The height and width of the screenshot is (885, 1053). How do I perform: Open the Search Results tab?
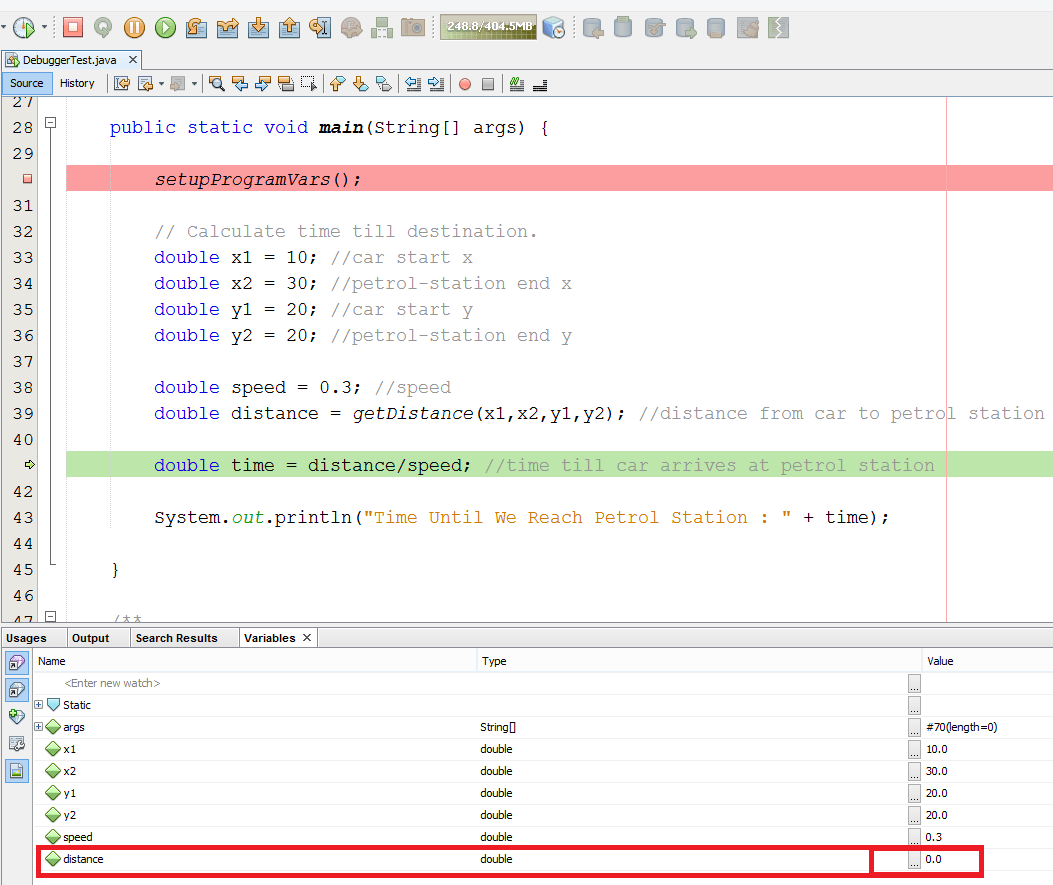[x=176, y=638]
